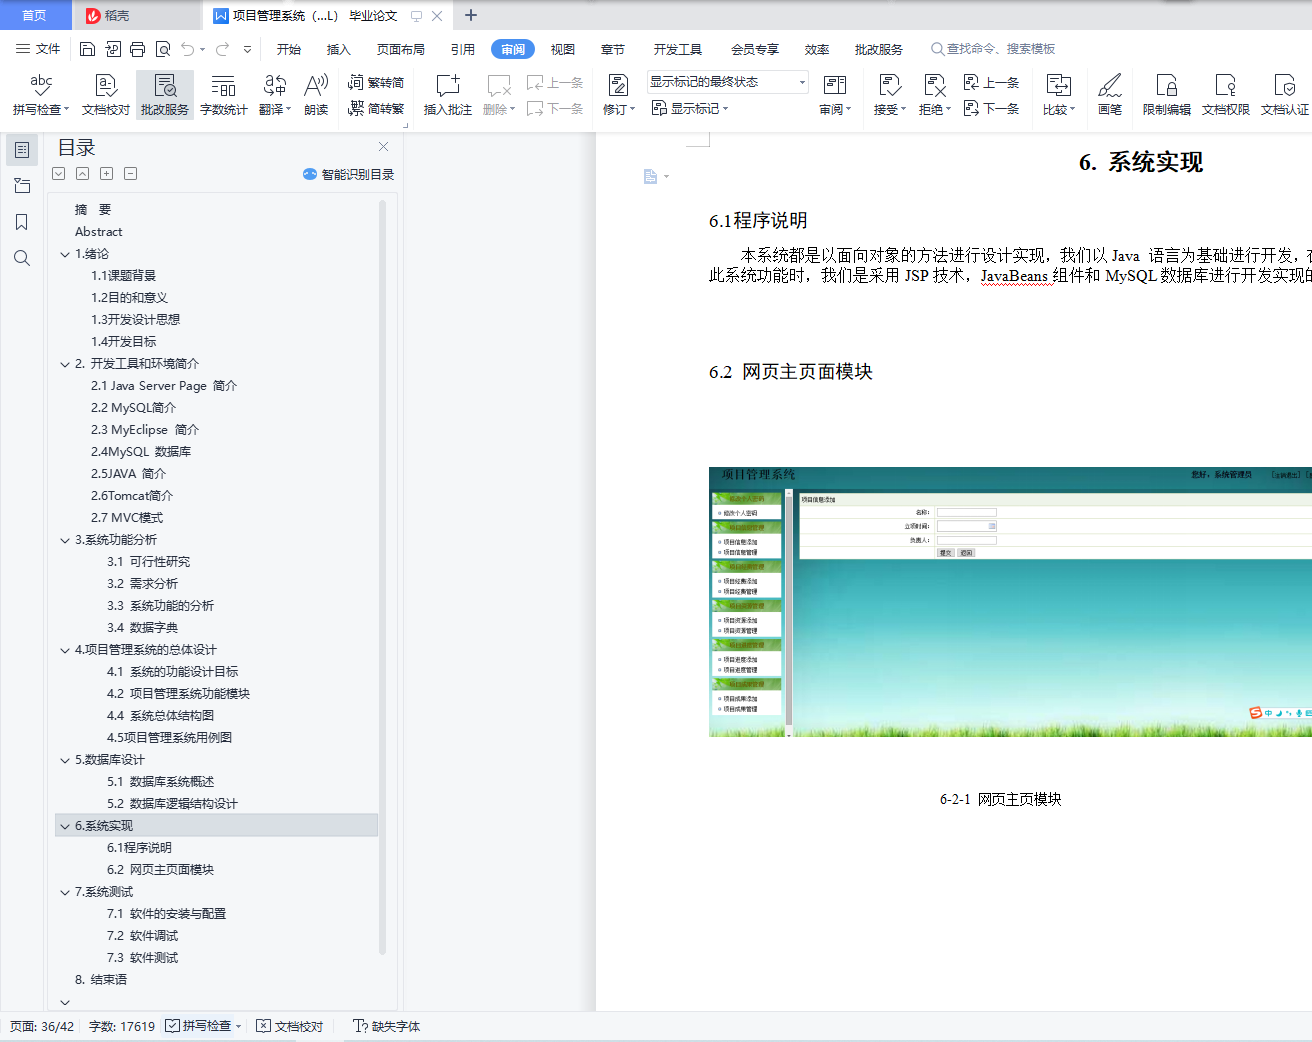This screenshot has height=1042, width=1312.
Task: Convert text using 繁转简
Action: pyautogui.click(x=376, y=82)
